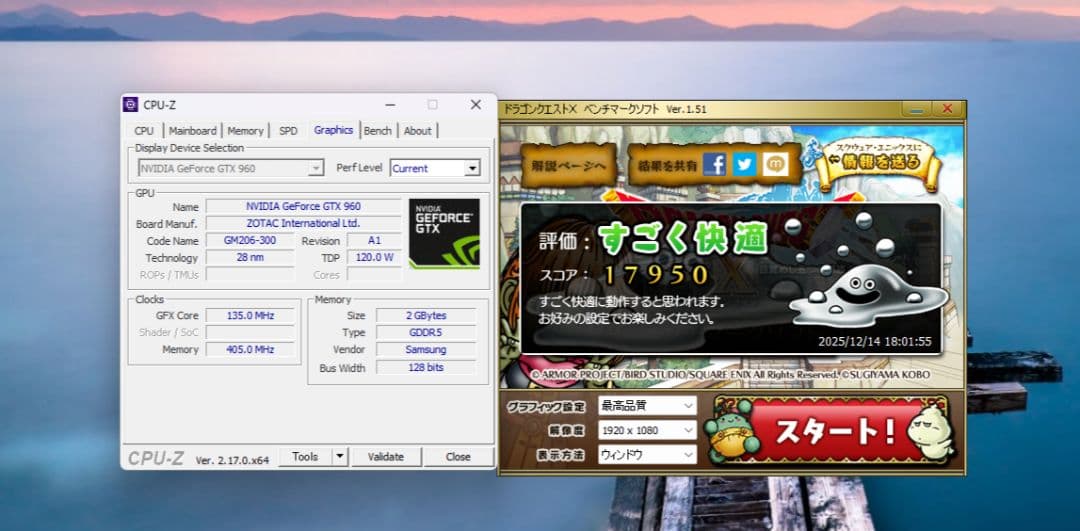Open the Perf Level Current dropdown

(x=435, y=168)
